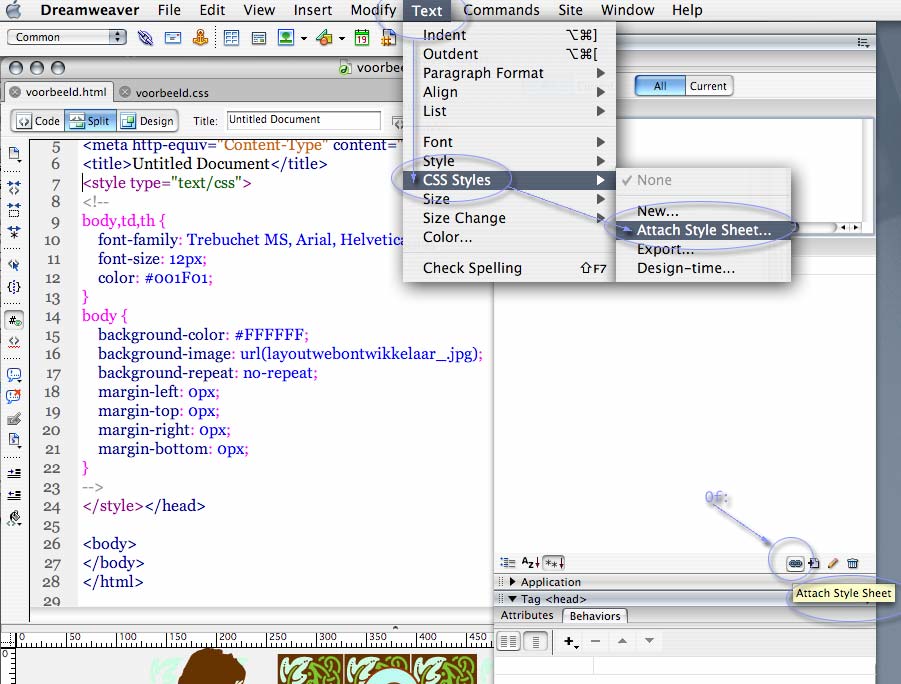This screenshot has height=684, width=901.
Task: Click the Open Documents icon in the coding toolbar
Action: 14,154
